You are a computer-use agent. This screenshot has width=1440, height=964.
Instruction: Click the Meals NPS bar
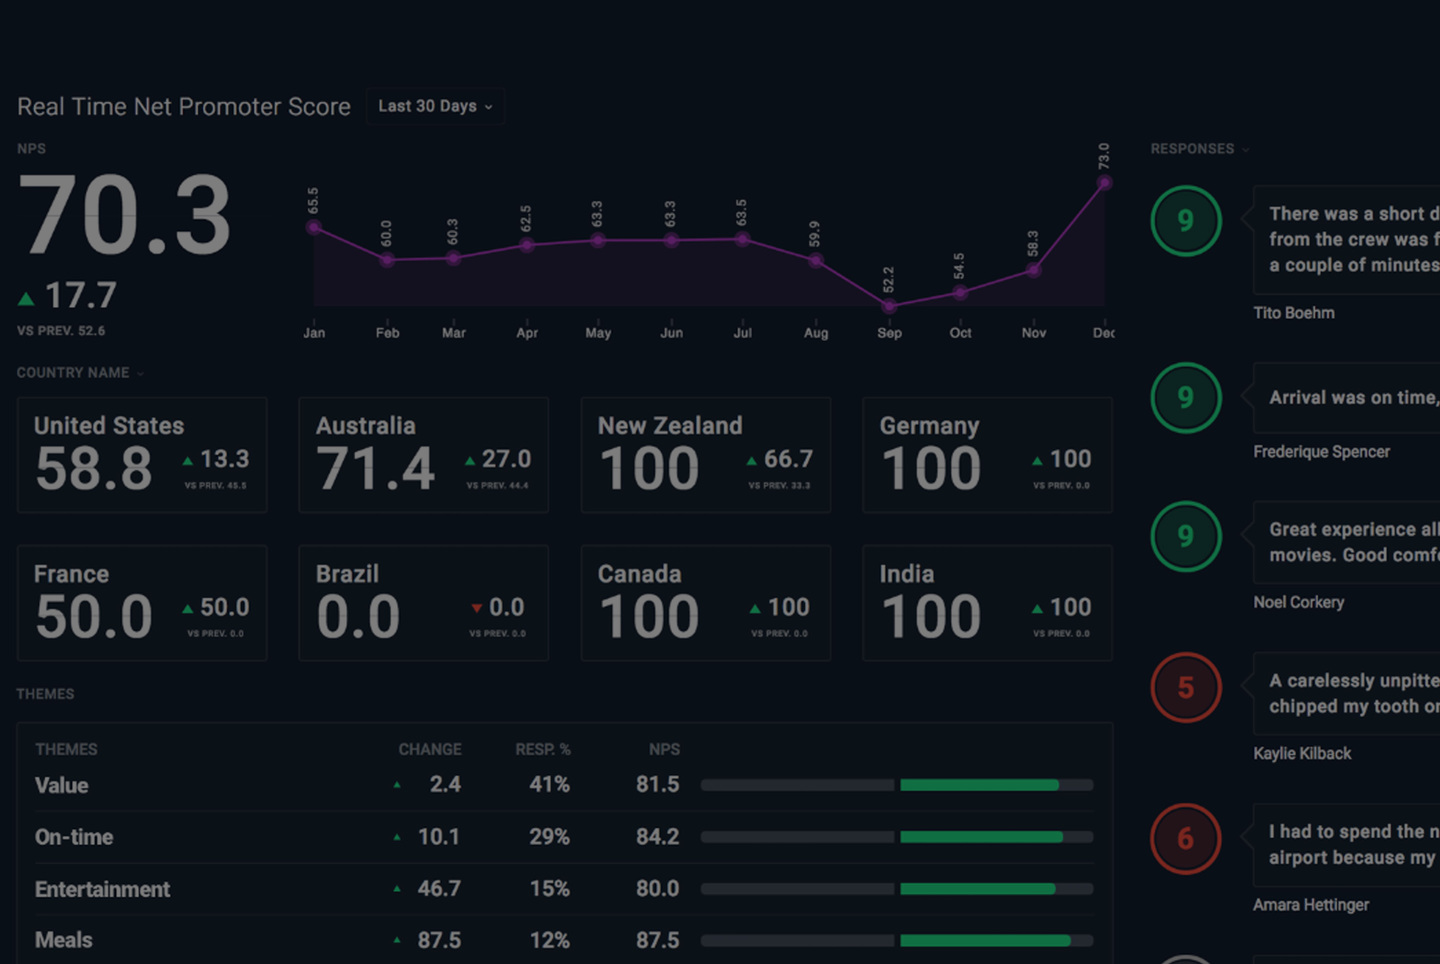897,940
